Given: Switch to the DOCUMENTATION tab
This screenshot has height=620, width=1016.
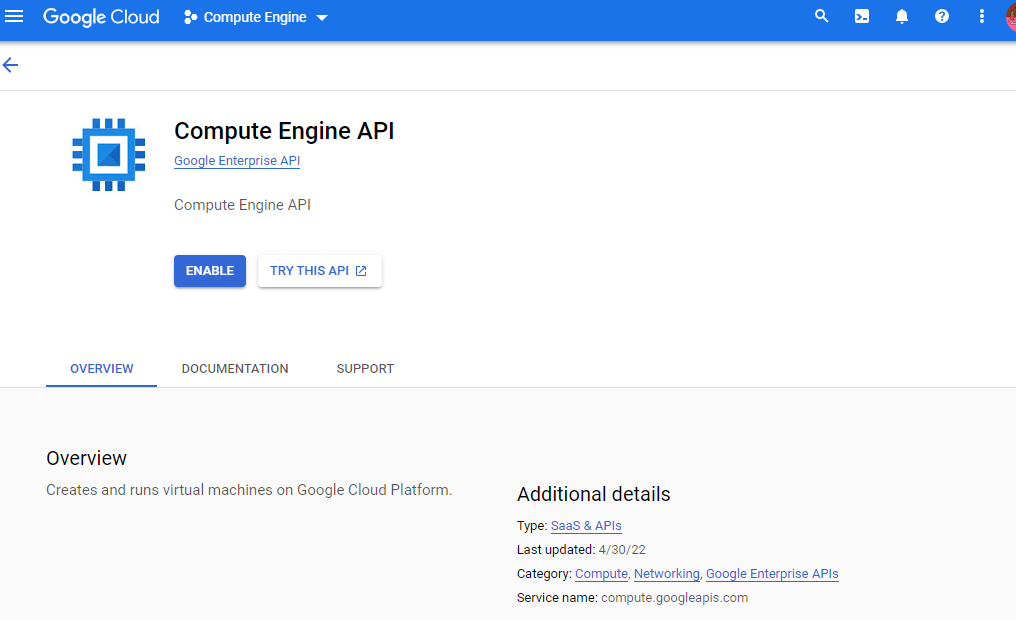Looking at the screenshot, I should pyautogui.click(x=235, y=369).
